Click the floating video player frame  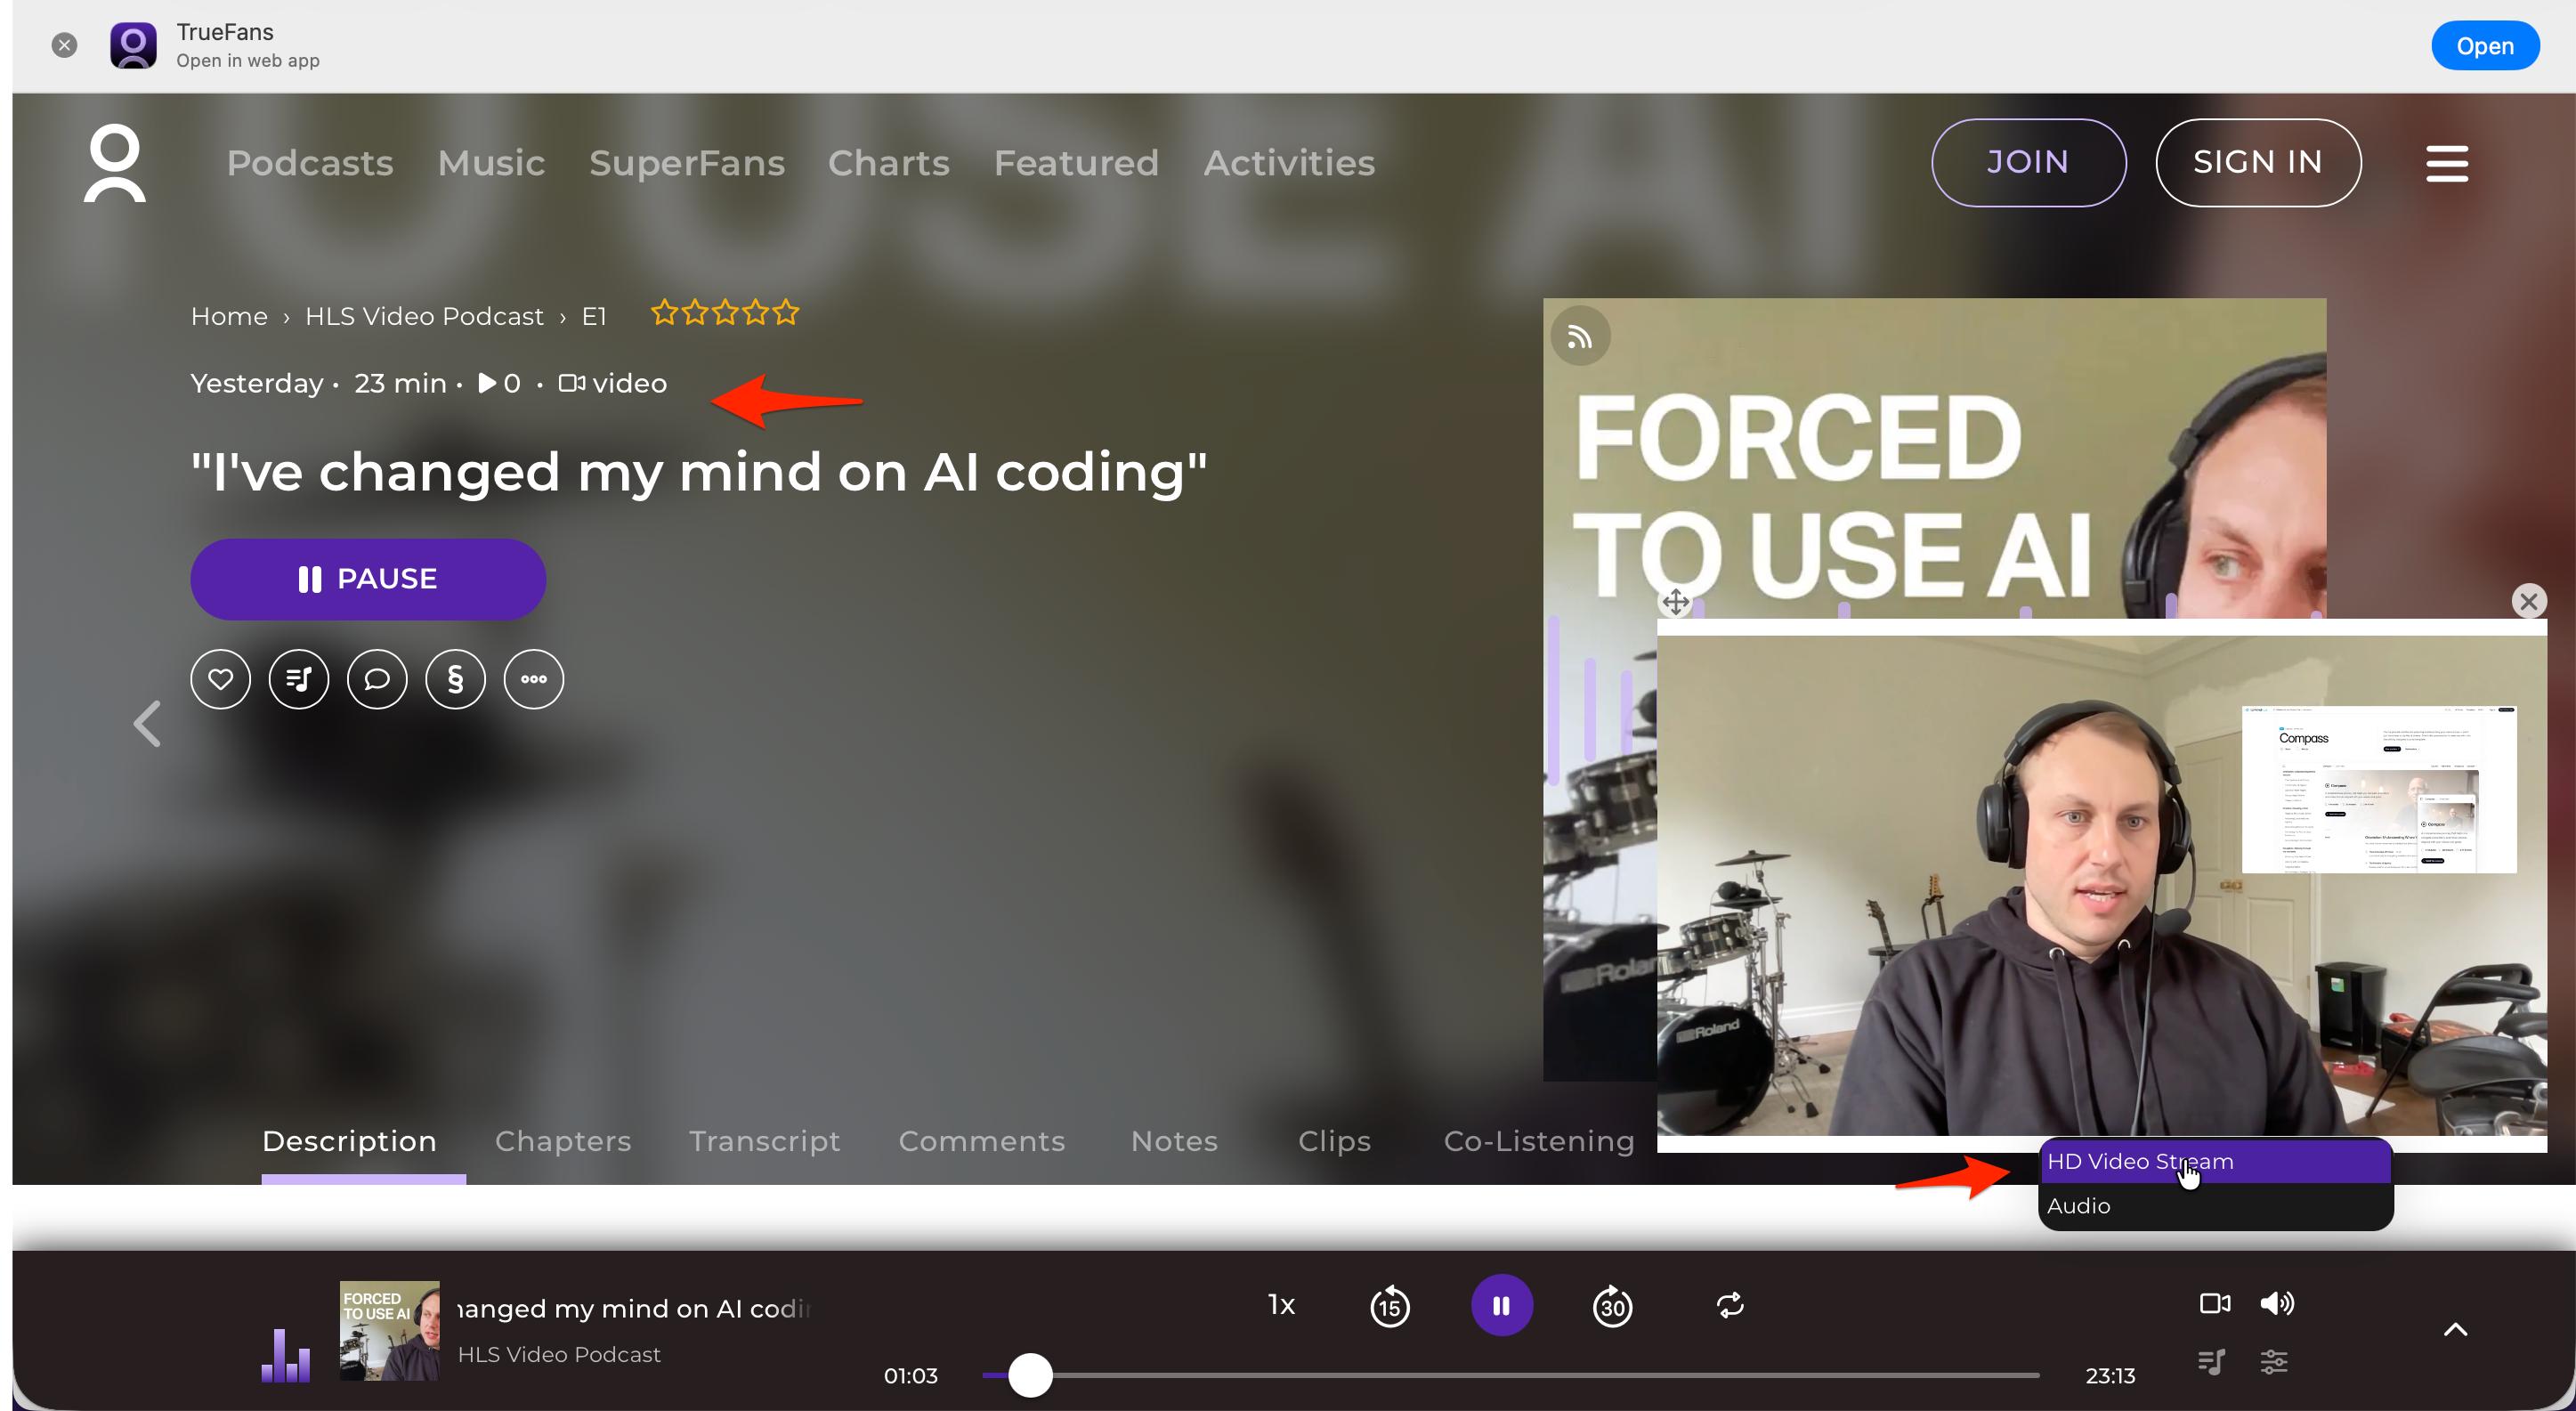(x=2101, y=885)
